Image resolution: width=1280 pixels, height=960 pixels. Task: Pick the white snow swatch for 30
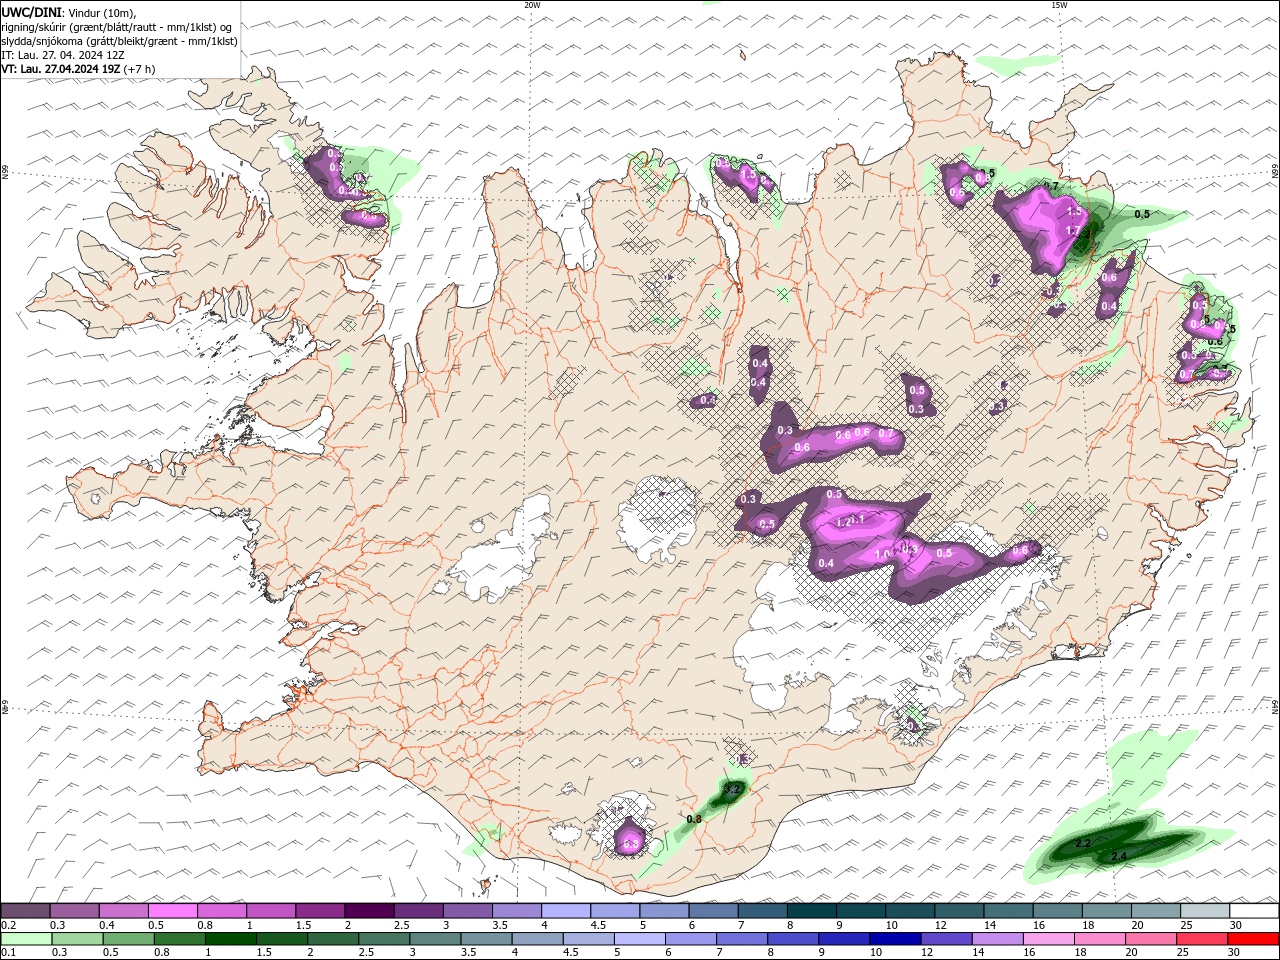1254,911
